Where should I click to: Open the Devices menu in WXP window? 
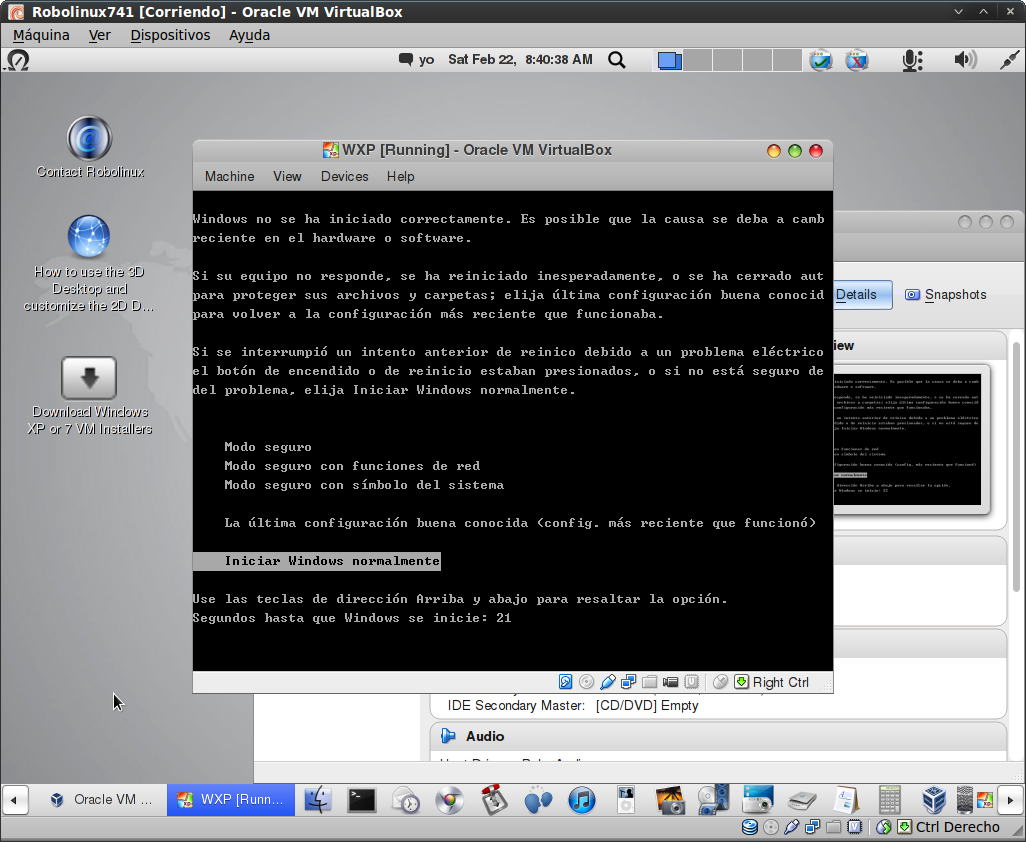[344, 176]
